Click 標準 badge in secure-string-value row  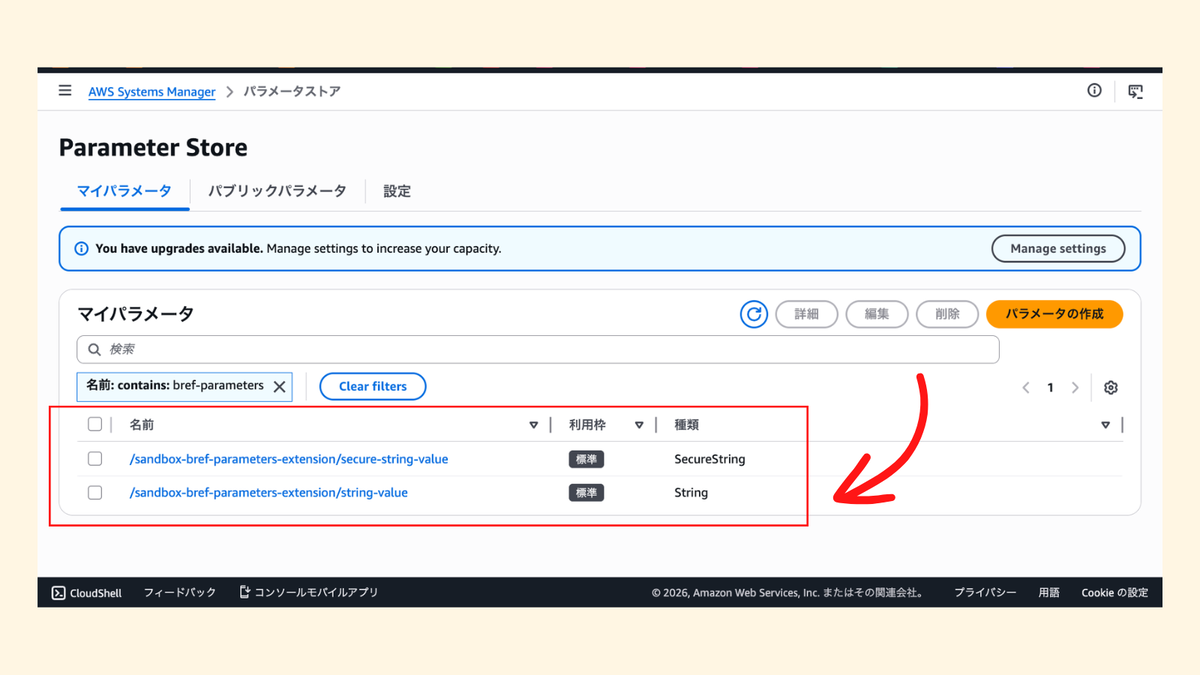tap(586, 459)
